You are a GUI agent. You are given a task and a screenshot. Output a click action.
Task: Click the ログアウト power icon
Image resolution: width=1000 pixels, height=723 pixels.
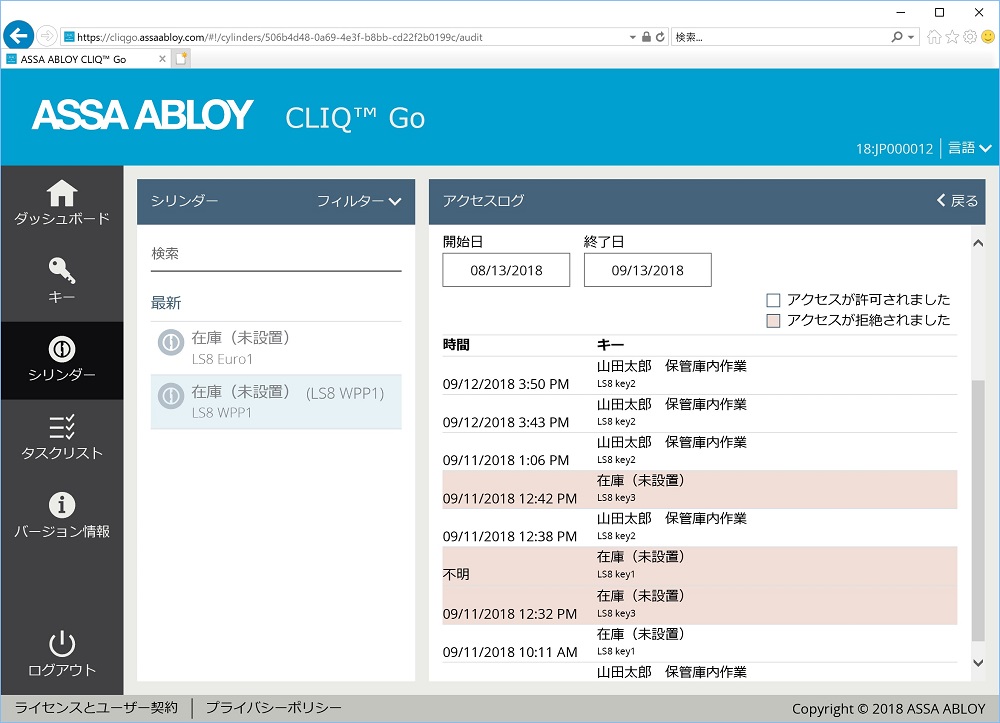click(62, 643)
